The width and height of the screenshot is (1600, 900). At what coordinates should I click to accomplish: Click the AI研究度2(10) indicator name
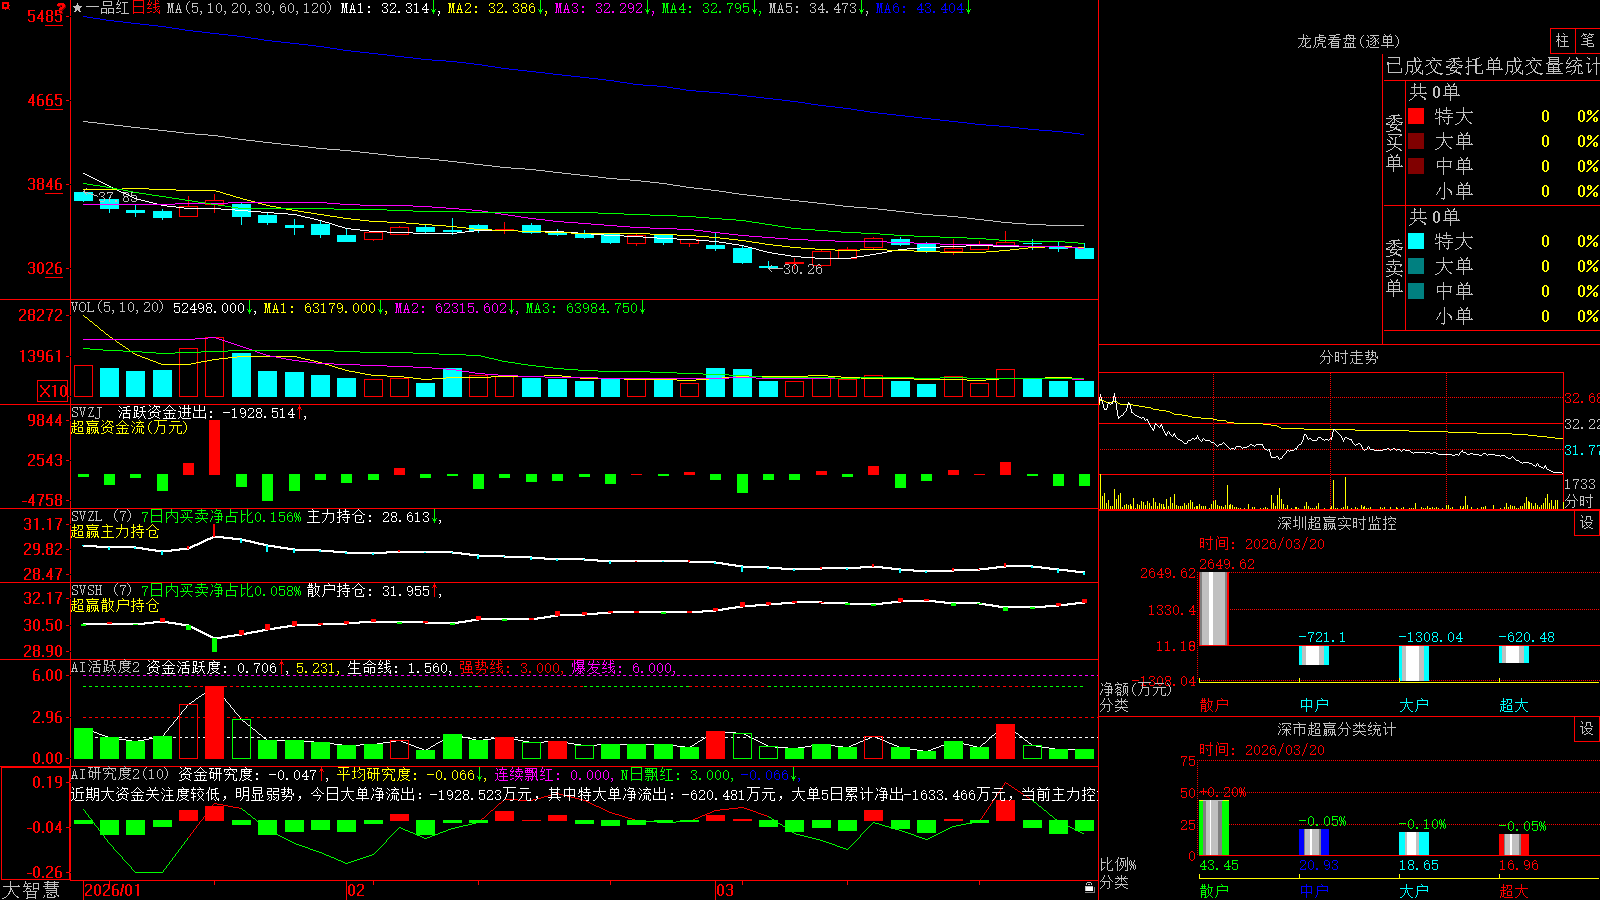pyautogui.click(x=120, y=774)
